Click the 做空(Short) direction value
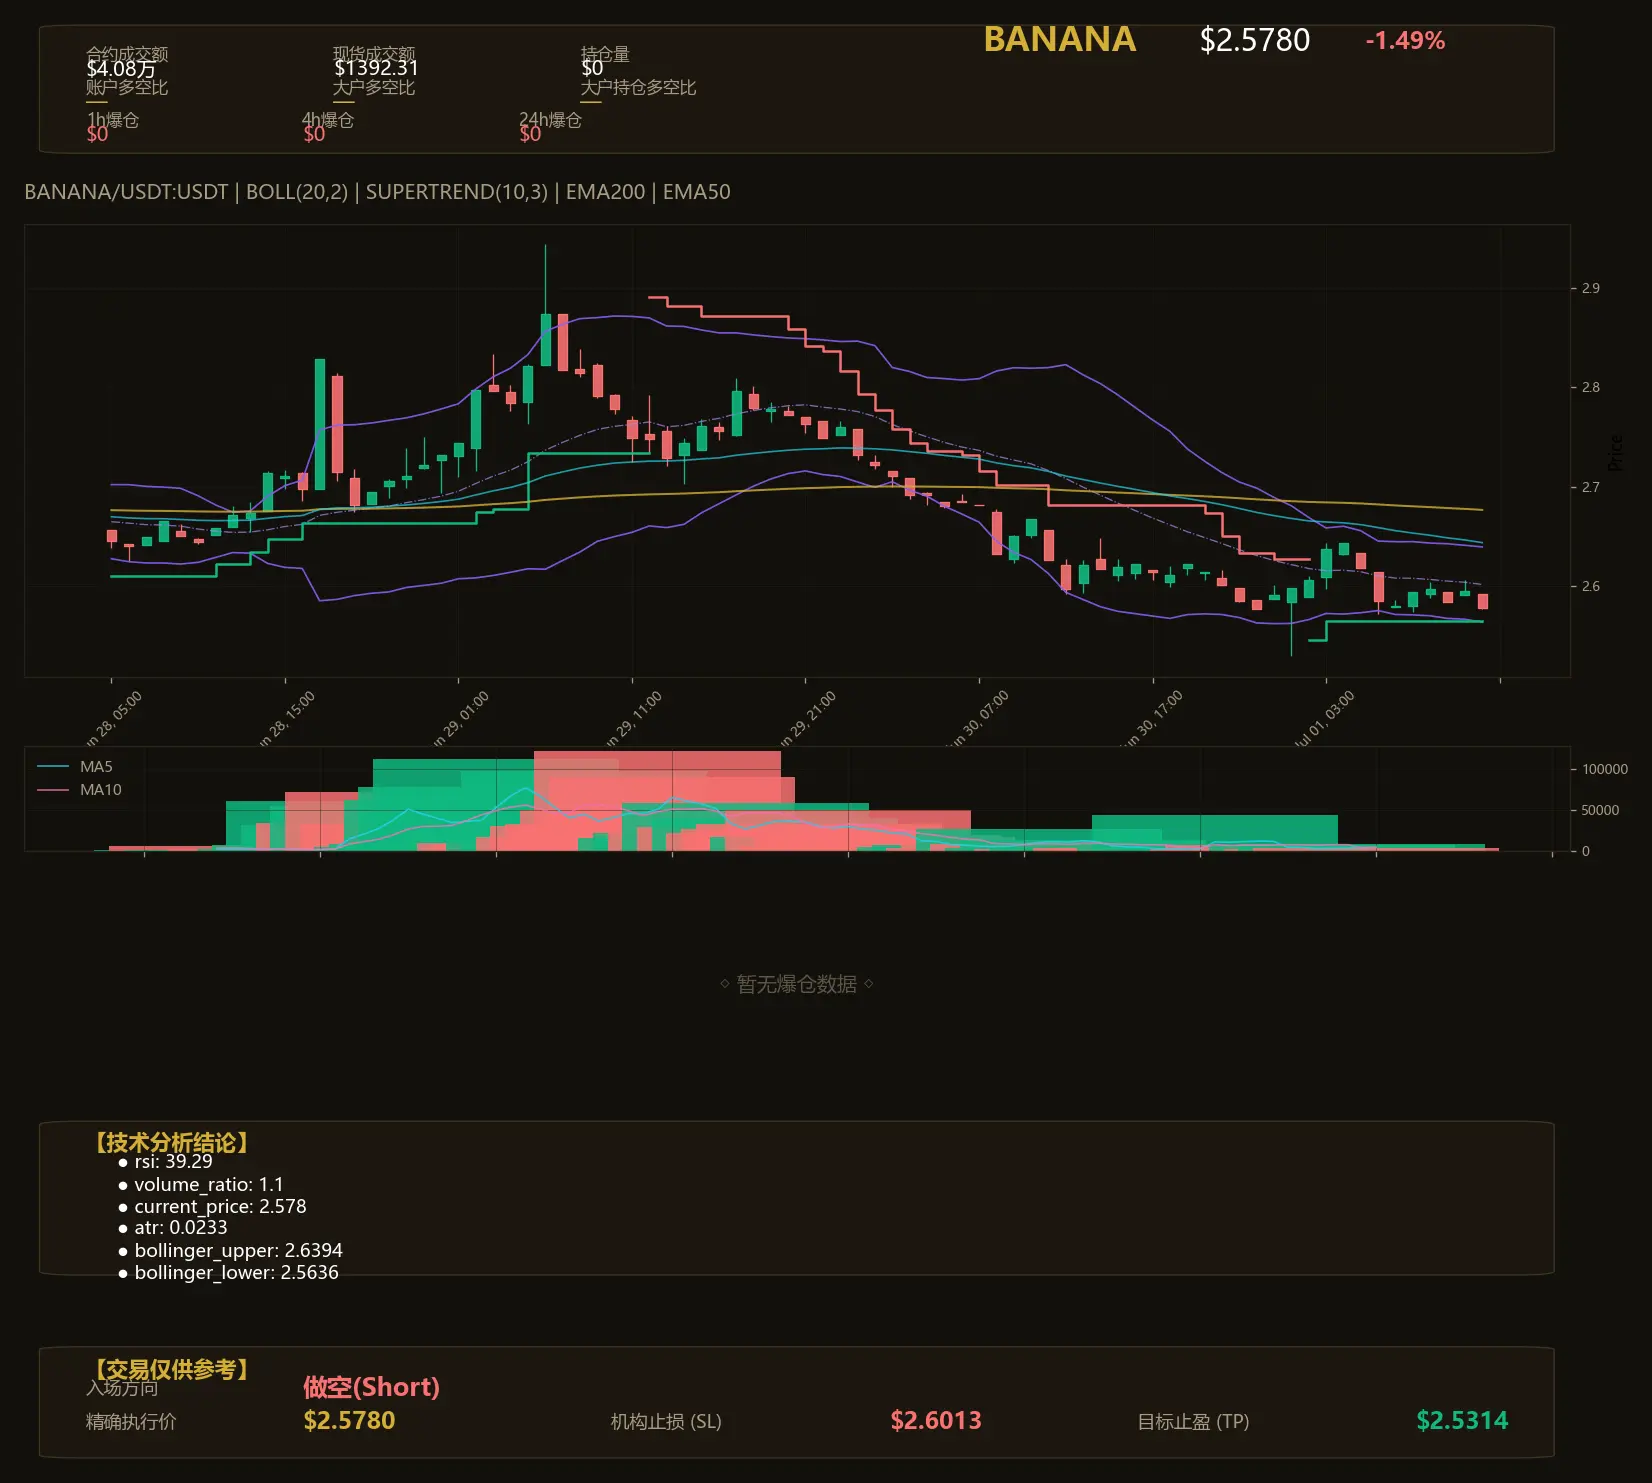The width and height of the screenshot is (1652, 1483). pos(371,1387)
